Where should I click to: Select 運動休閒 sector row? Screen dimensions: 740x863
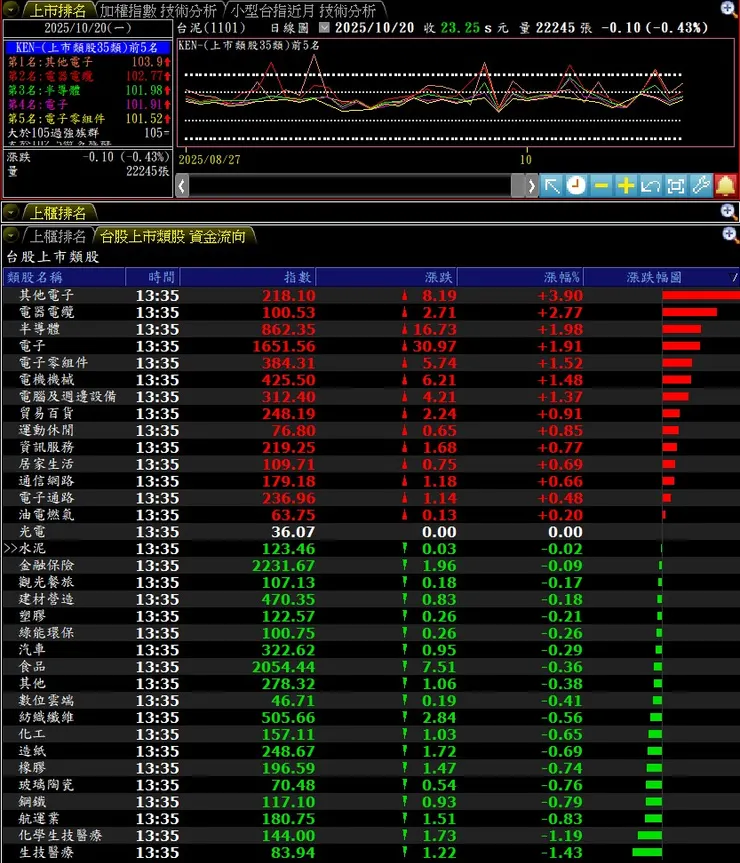point(371,430)
